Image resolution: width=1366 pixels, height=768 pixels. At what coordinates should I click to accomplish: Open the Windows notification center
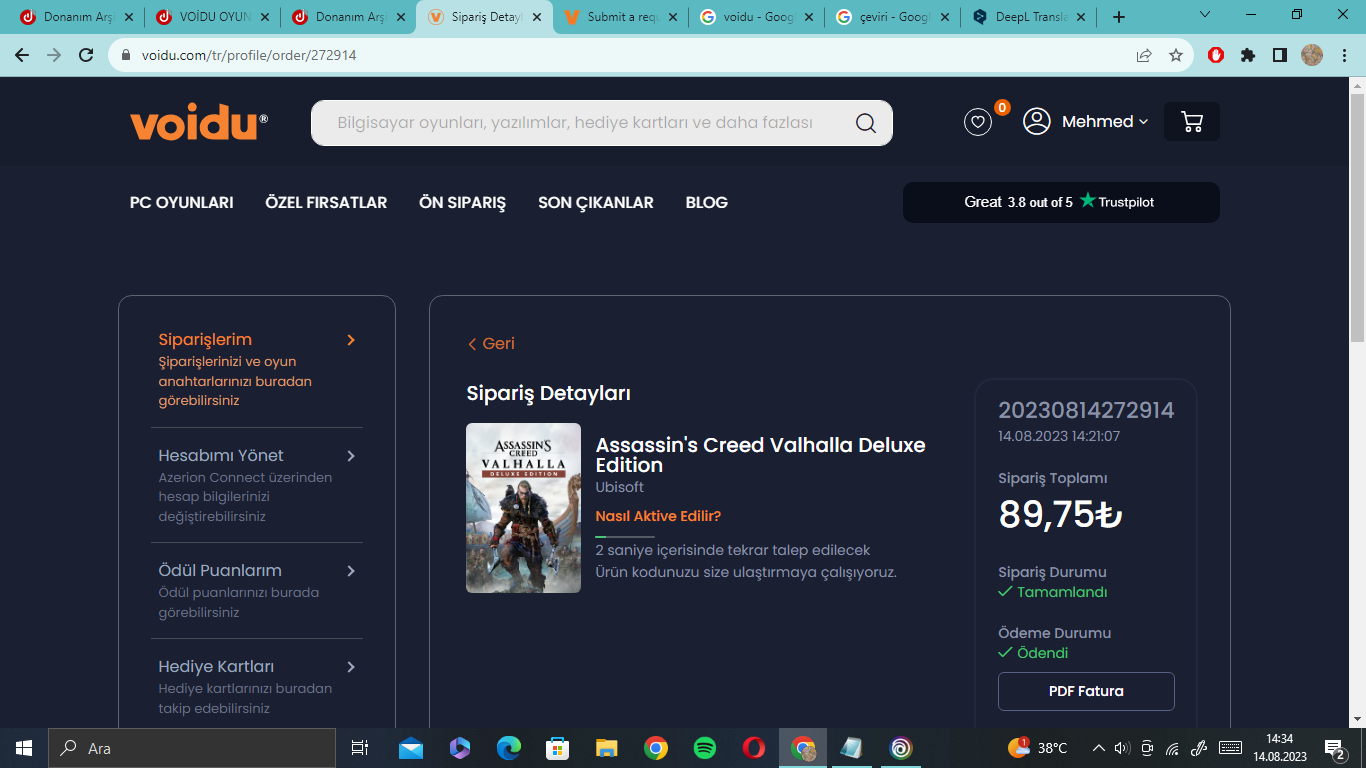pyautogui.click(x=1334, y=748)
